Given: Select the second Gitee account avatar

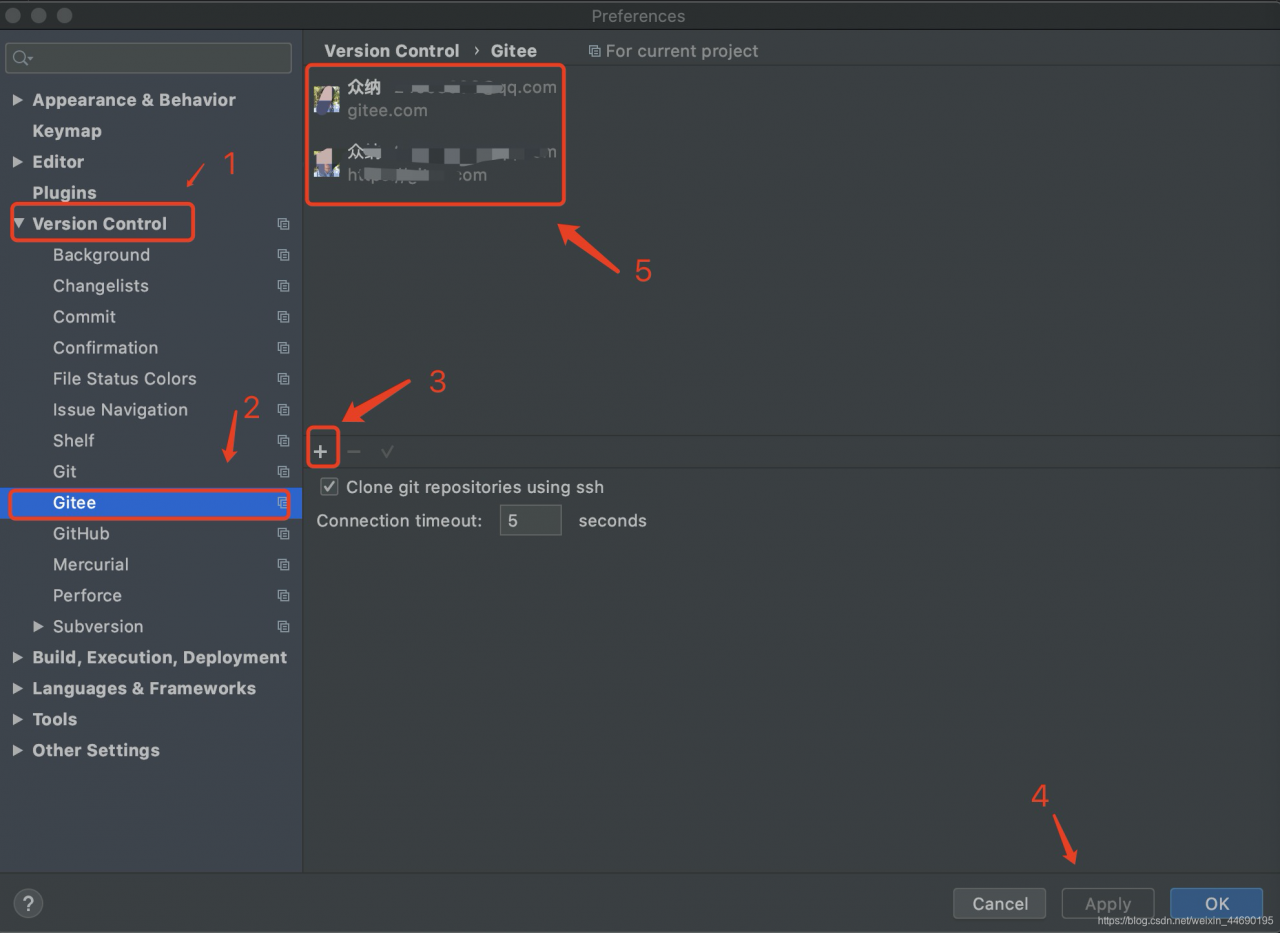Looking at the screenshot, I should (327, 163).
